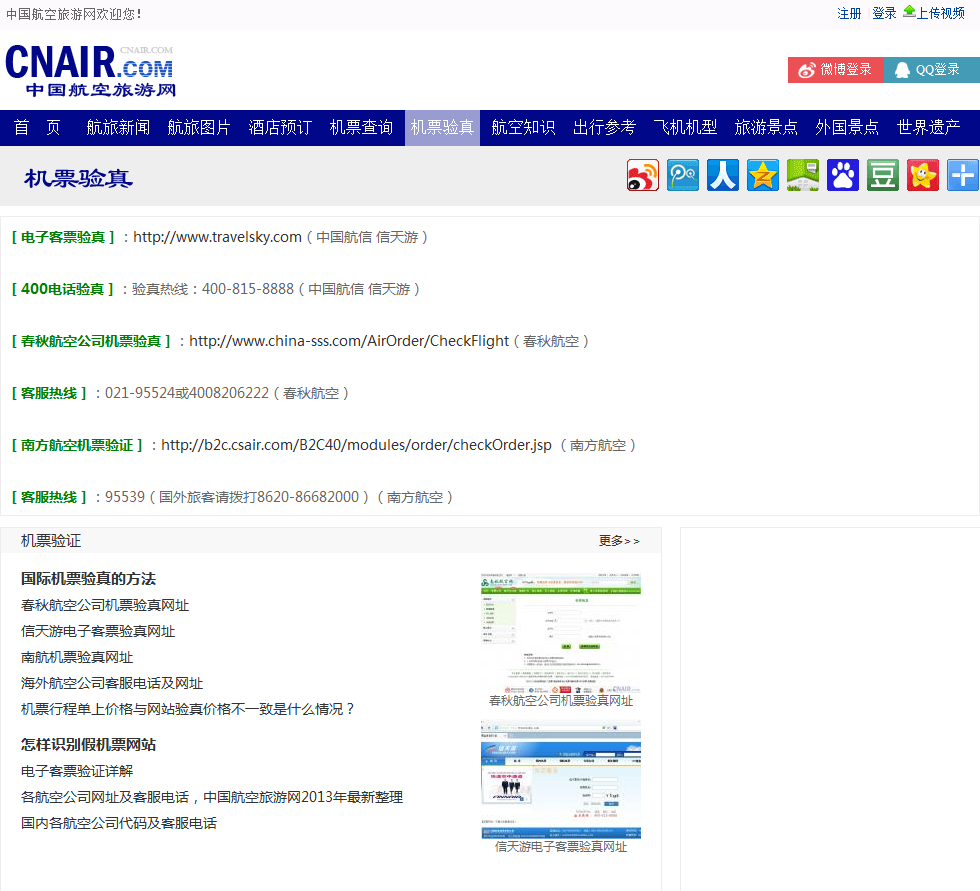This screenshot has width=980, height=891.
Task: Click the 机票验真 page title
Action: tap(78, 178)
